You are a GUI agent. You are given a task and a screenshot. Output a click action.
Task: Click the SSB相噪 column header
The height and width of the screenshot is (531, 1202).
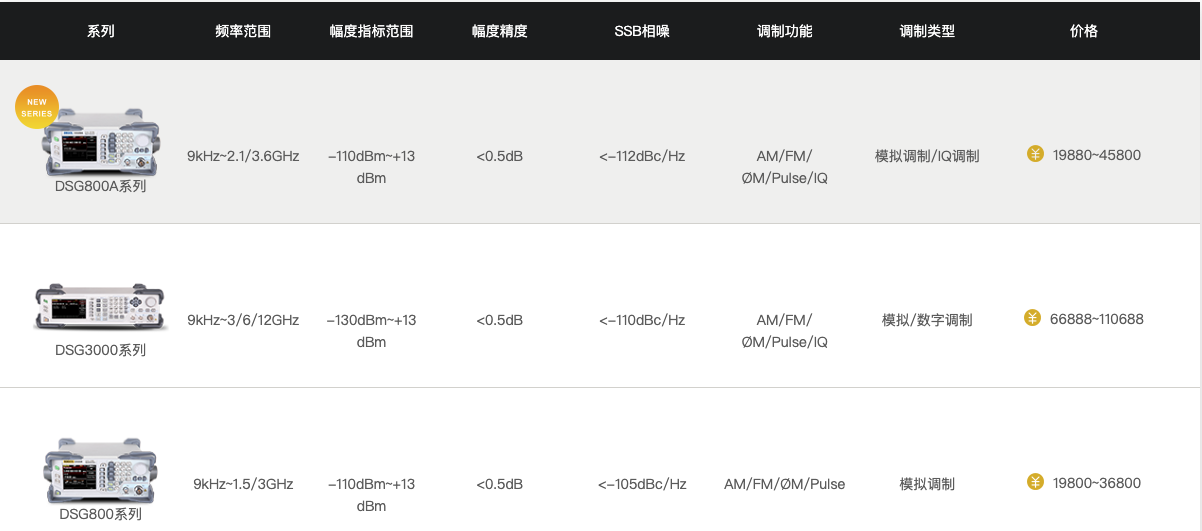(642, 31)
